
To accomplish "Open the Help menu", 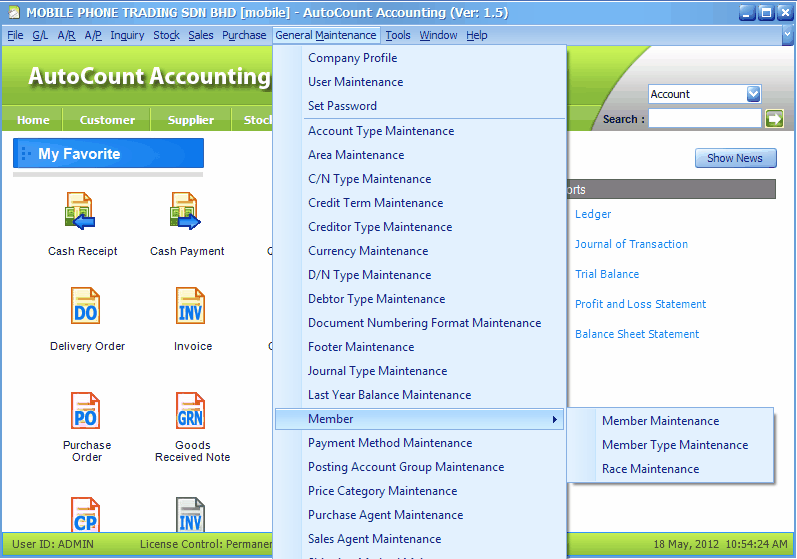I will [477, 35].
